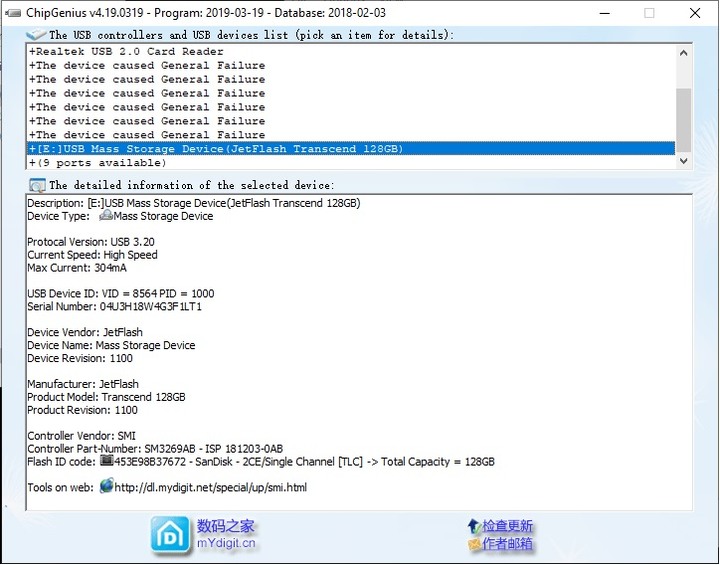The width and height of the screenshot is (720, 565).
Task: Click the chip icon beside Flash ID code
Action: (x=107, y=460)
